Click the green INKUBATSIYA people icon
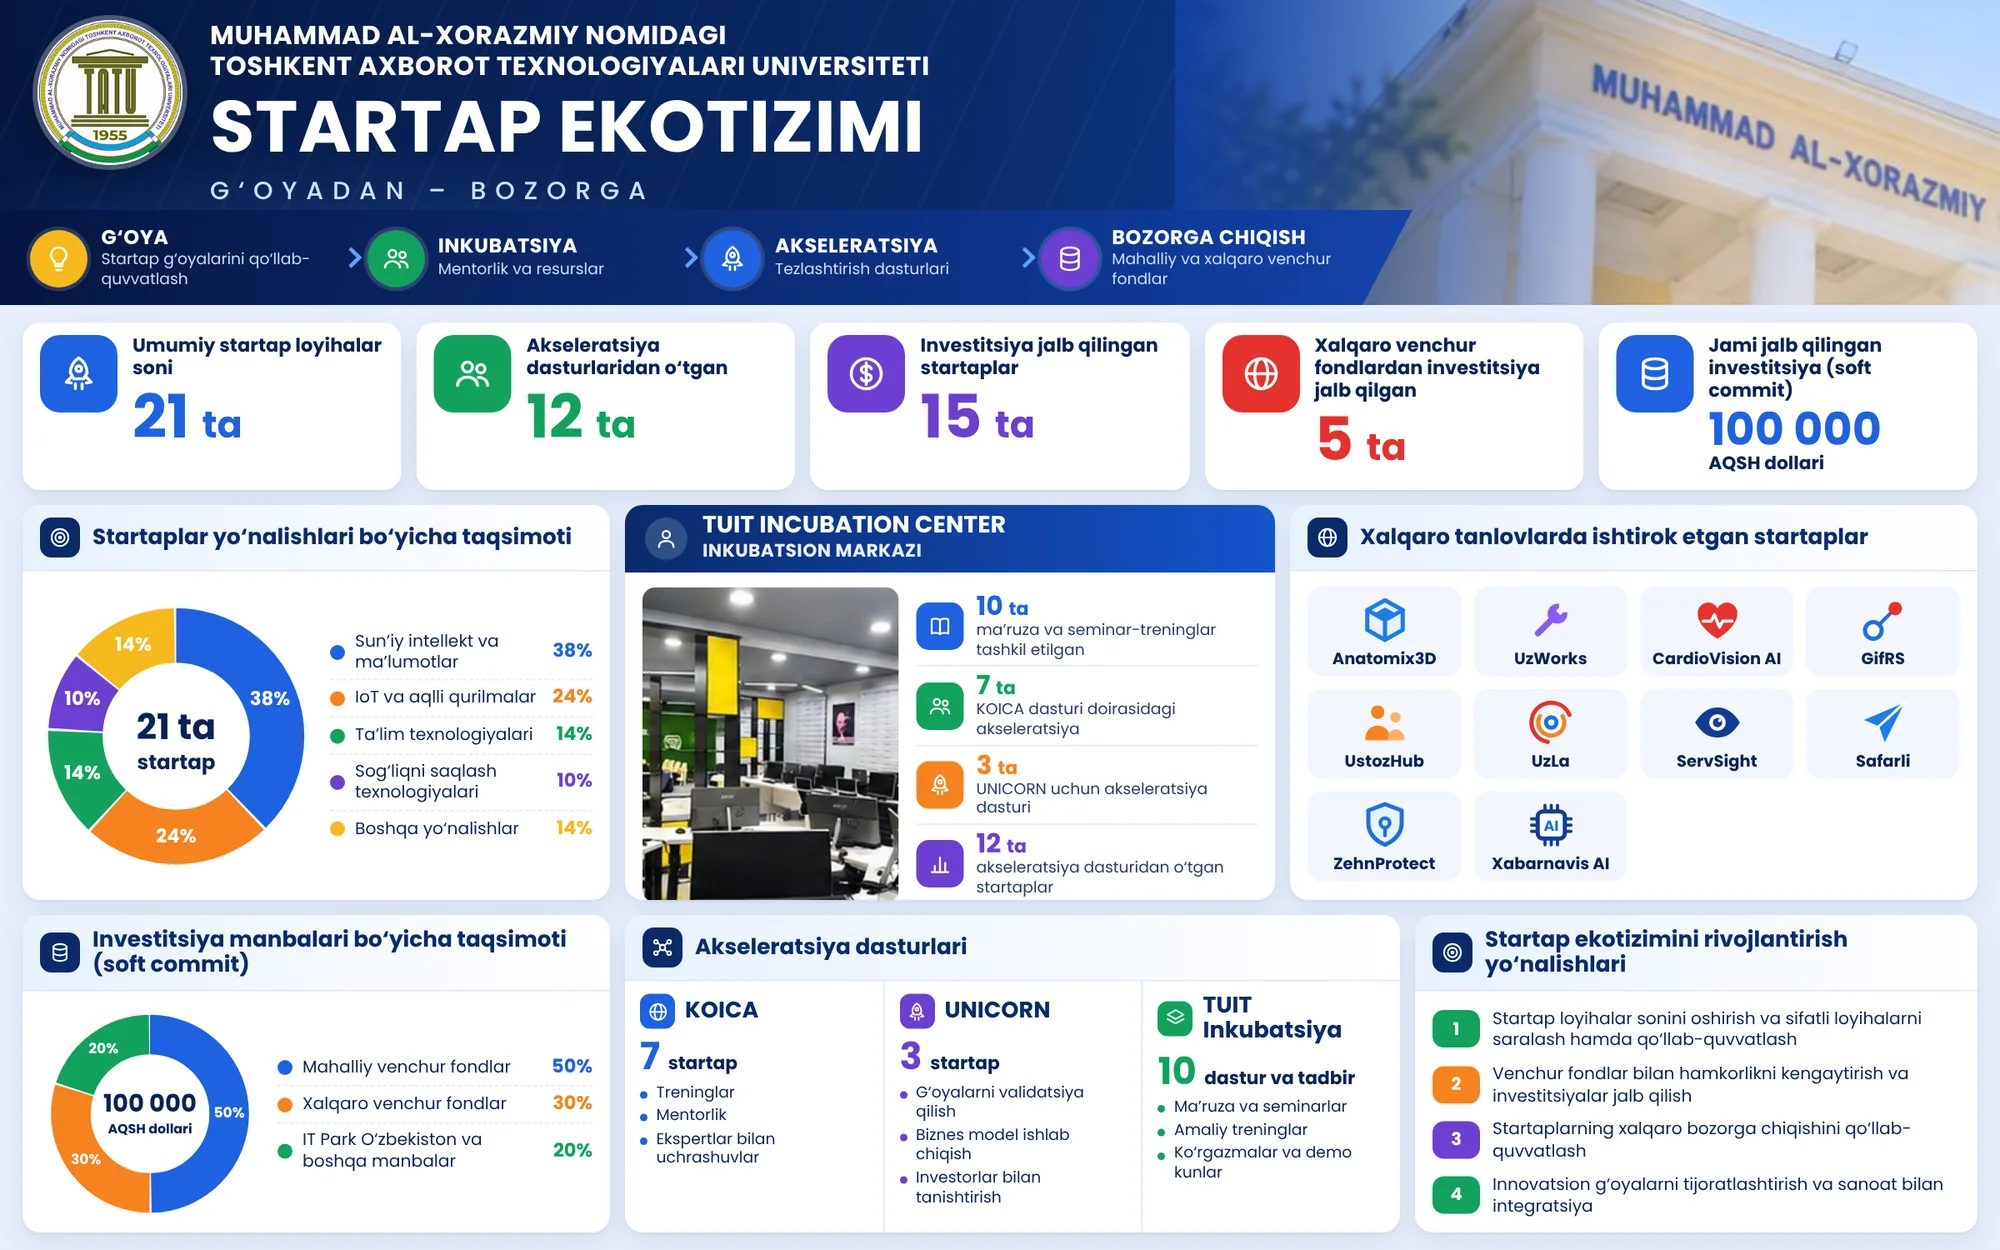 coord(396,258)
